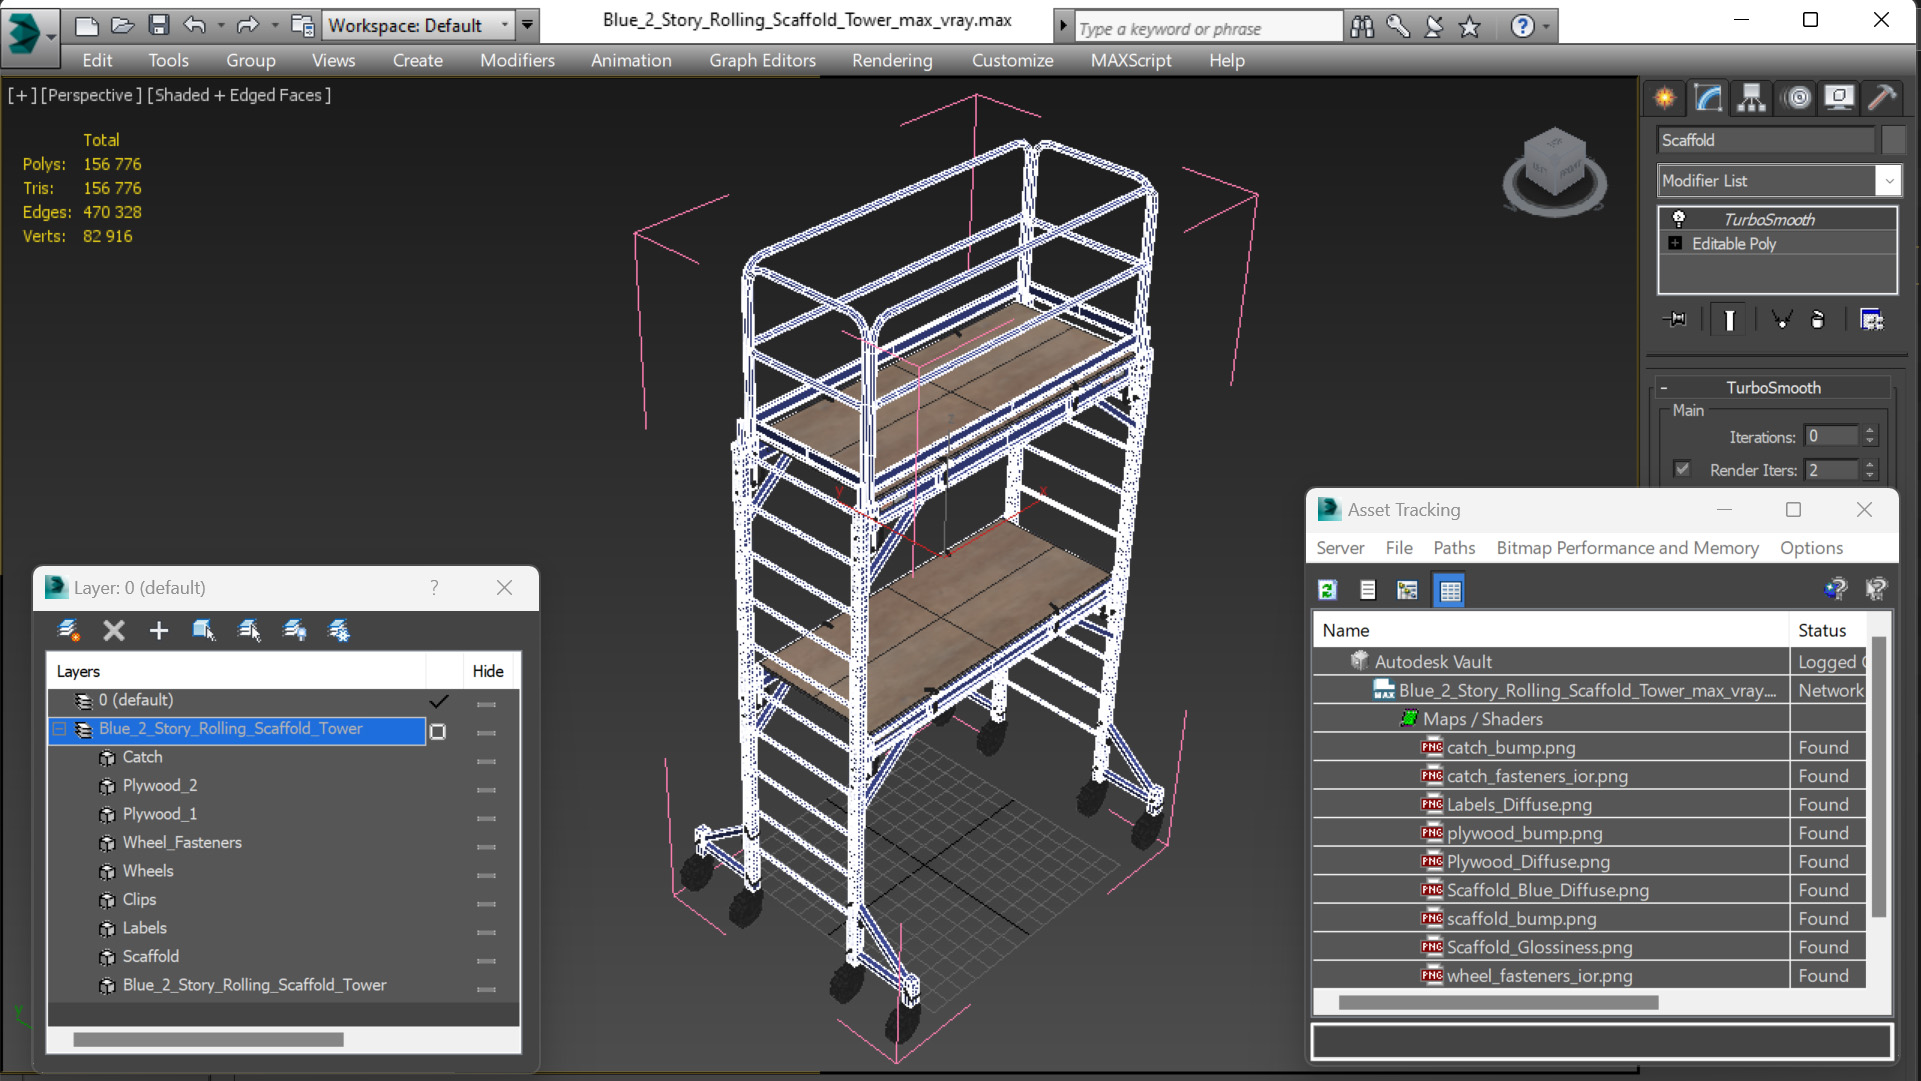
Task: Open the Workspace Default dropdown
Action: [505, 25]
